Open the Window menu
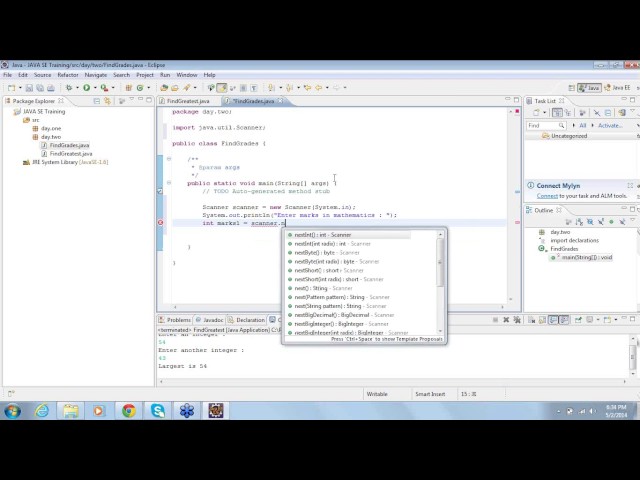The image size is (640, 480). (187, 75)
